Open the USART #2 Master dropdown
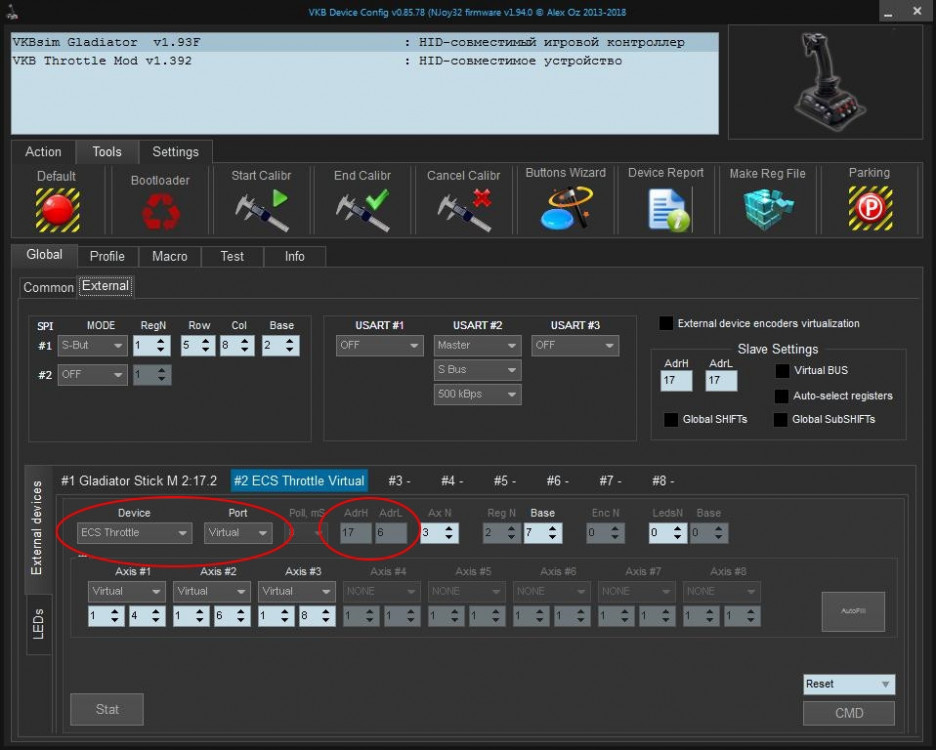Screen dimensions: 936x750 coord(477,345)
